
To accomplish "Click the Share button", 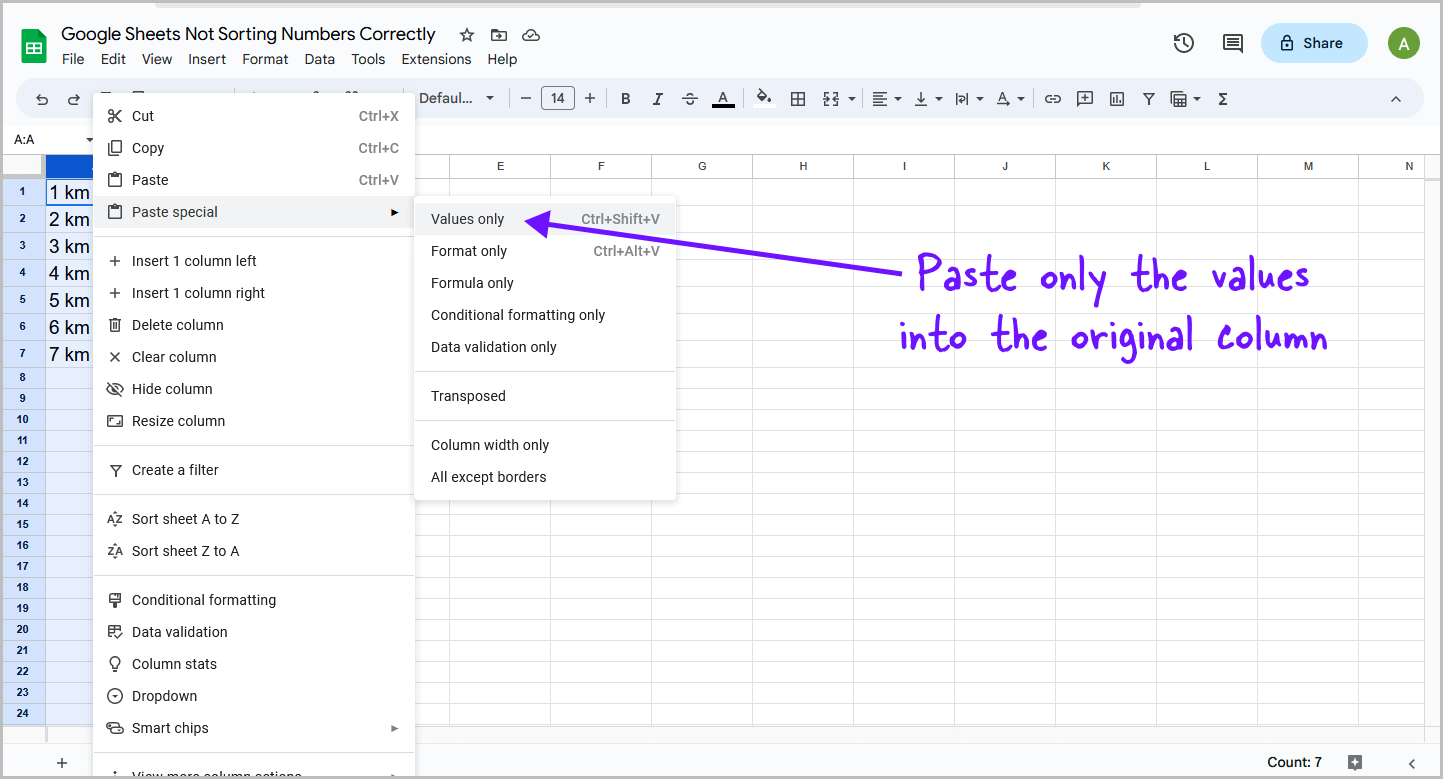I will pos(1313,43).
